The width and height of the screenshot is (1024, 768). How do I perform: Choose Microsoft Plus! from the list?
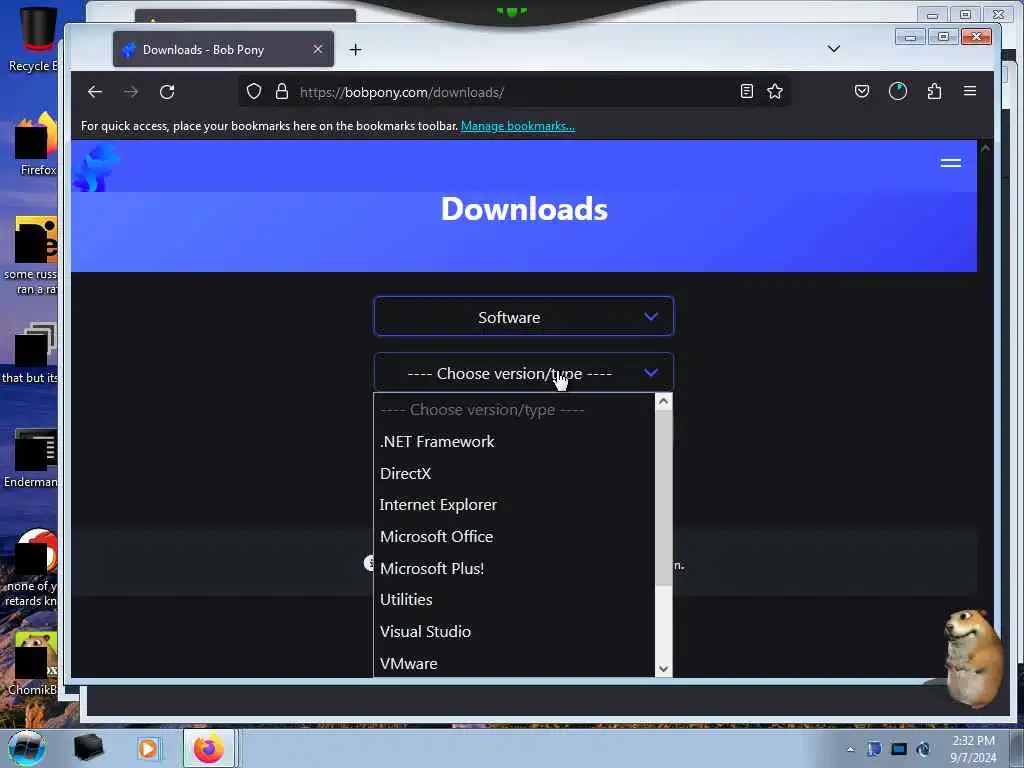(514, 568)
